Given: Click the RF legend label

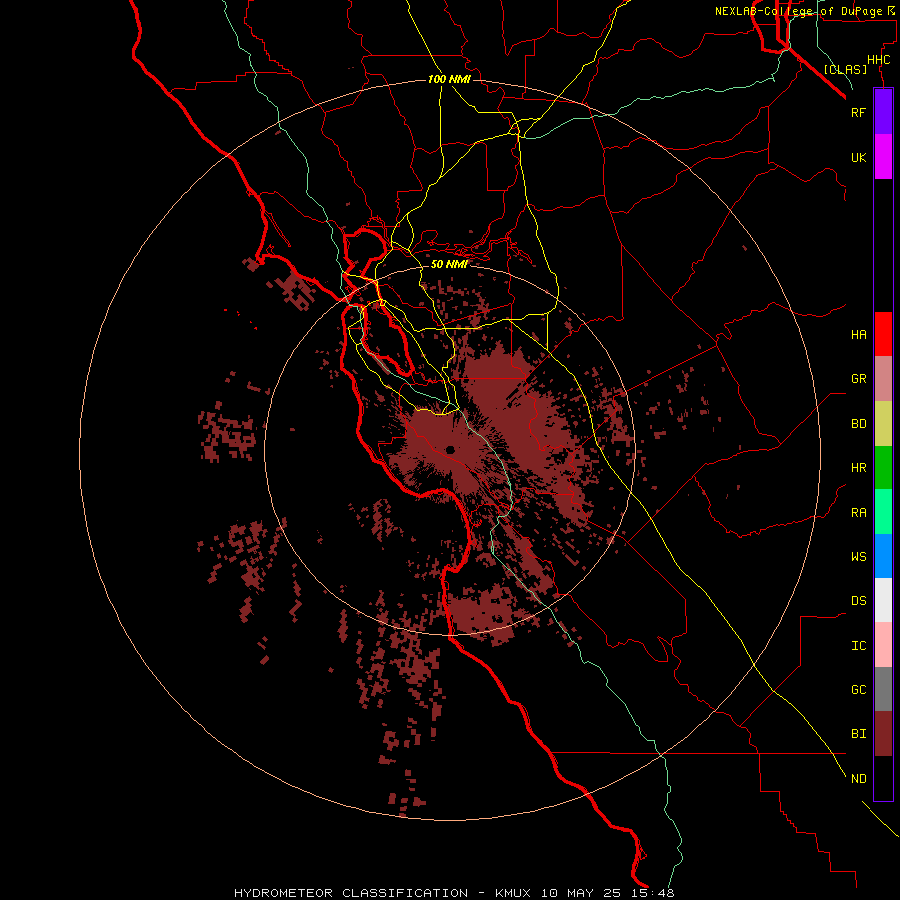Looking at the screenshot, I should coord(858,112).
